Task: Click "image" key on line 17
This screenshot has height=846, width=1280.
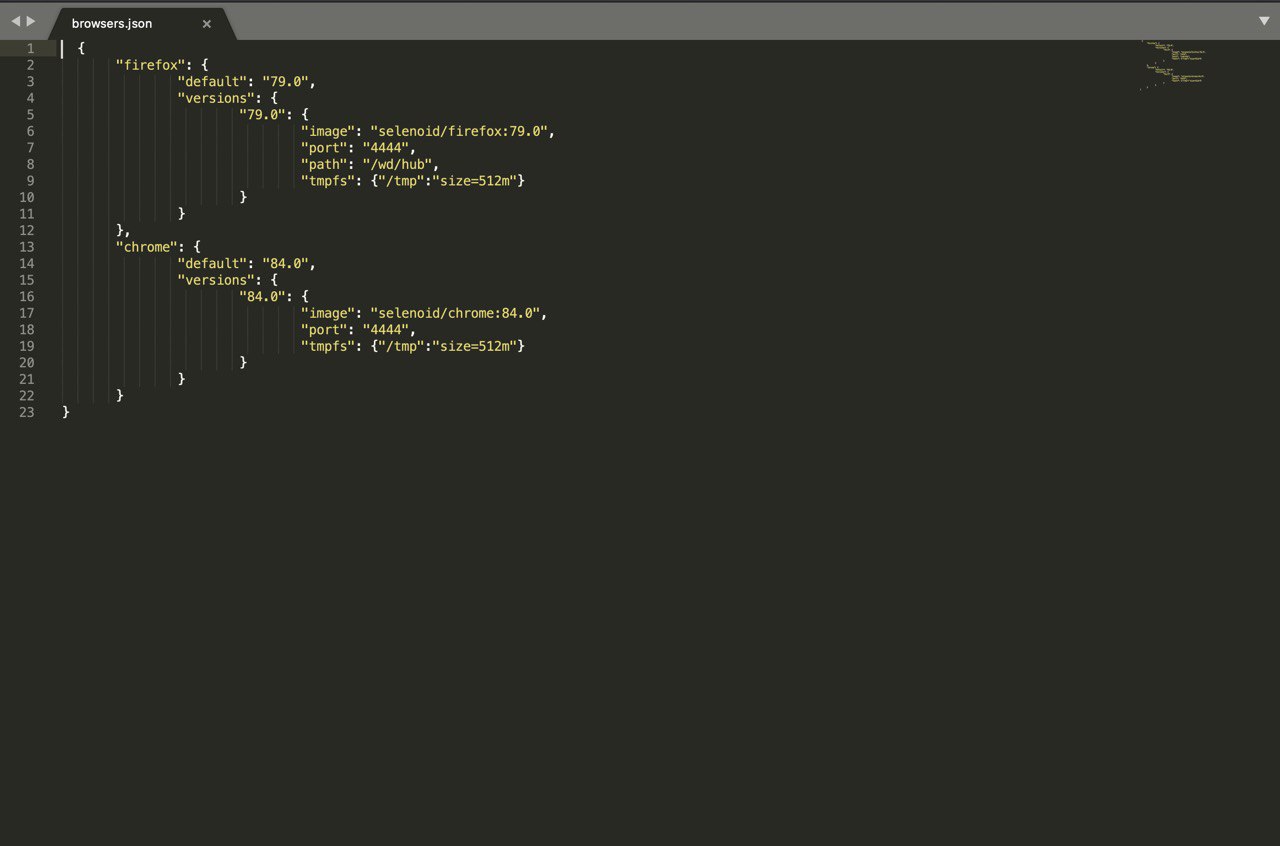Action: [x=328, y=313]
